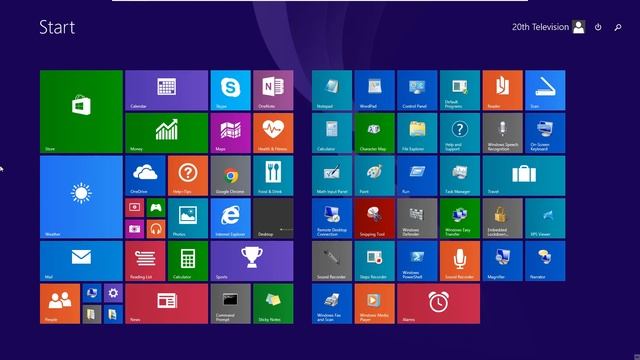Launch Windows PowerShell tile

click(417, 261)
